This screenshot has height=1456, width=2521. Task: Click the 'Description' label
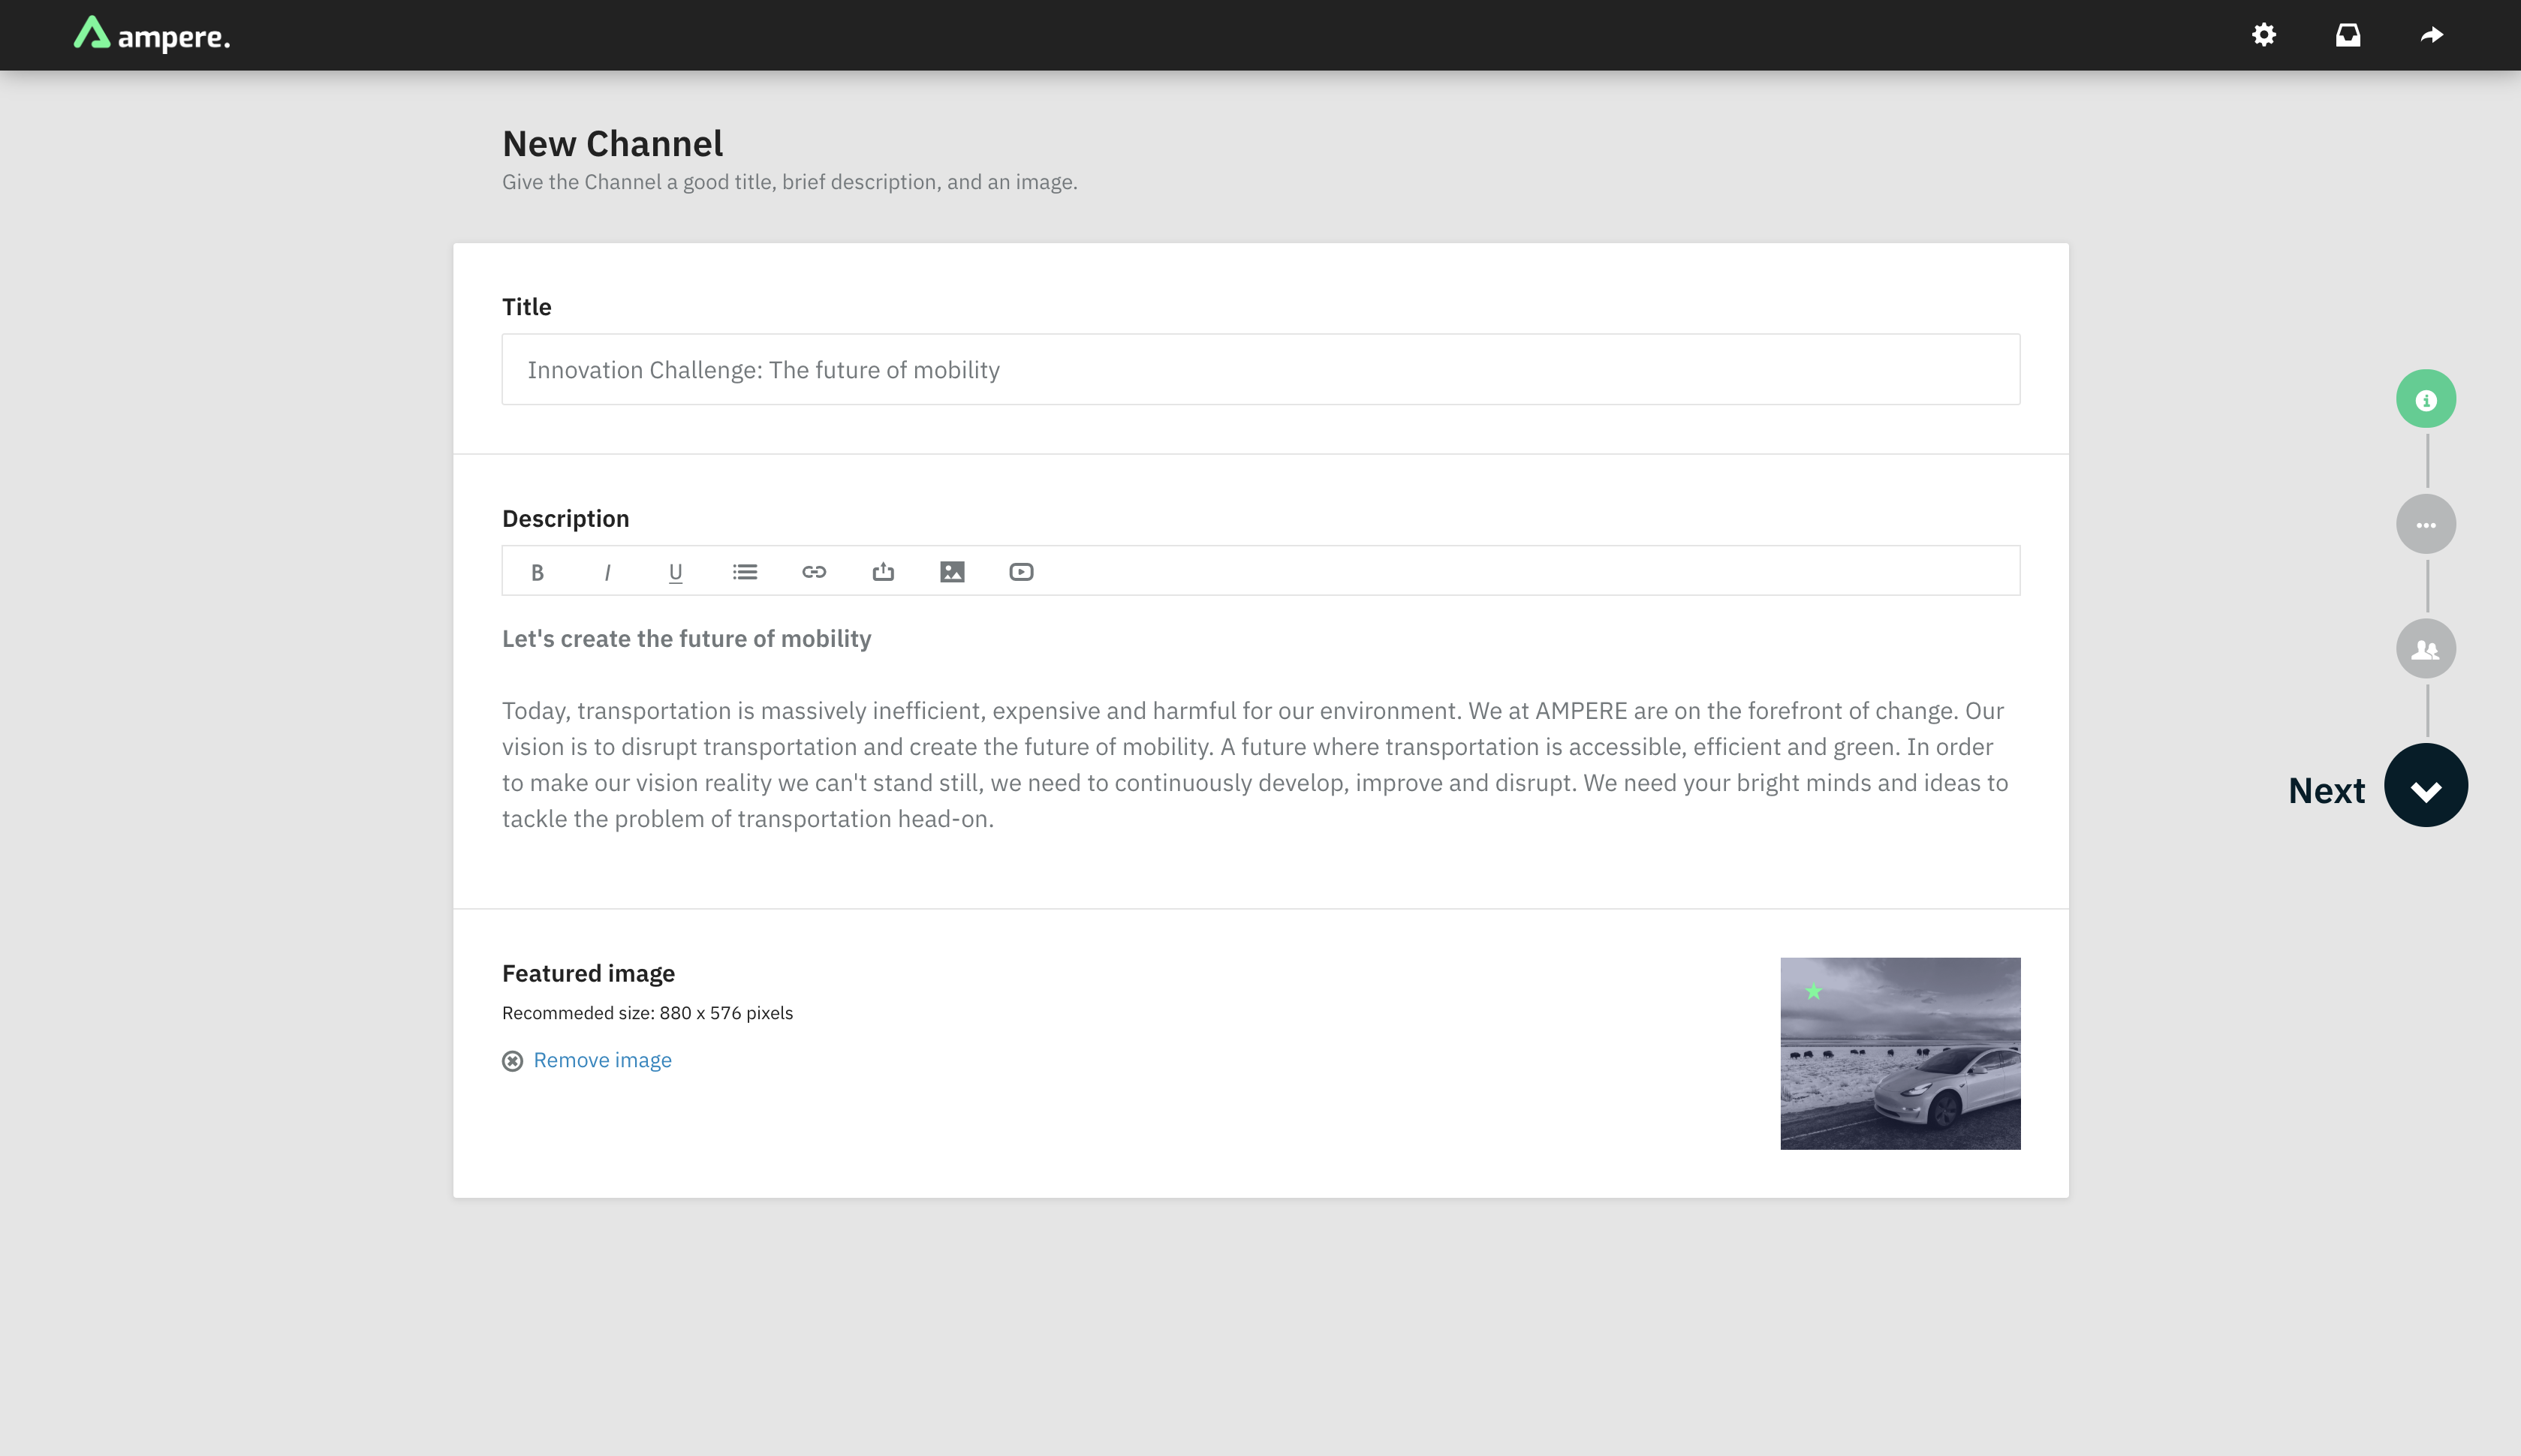(x=565, y=518)
